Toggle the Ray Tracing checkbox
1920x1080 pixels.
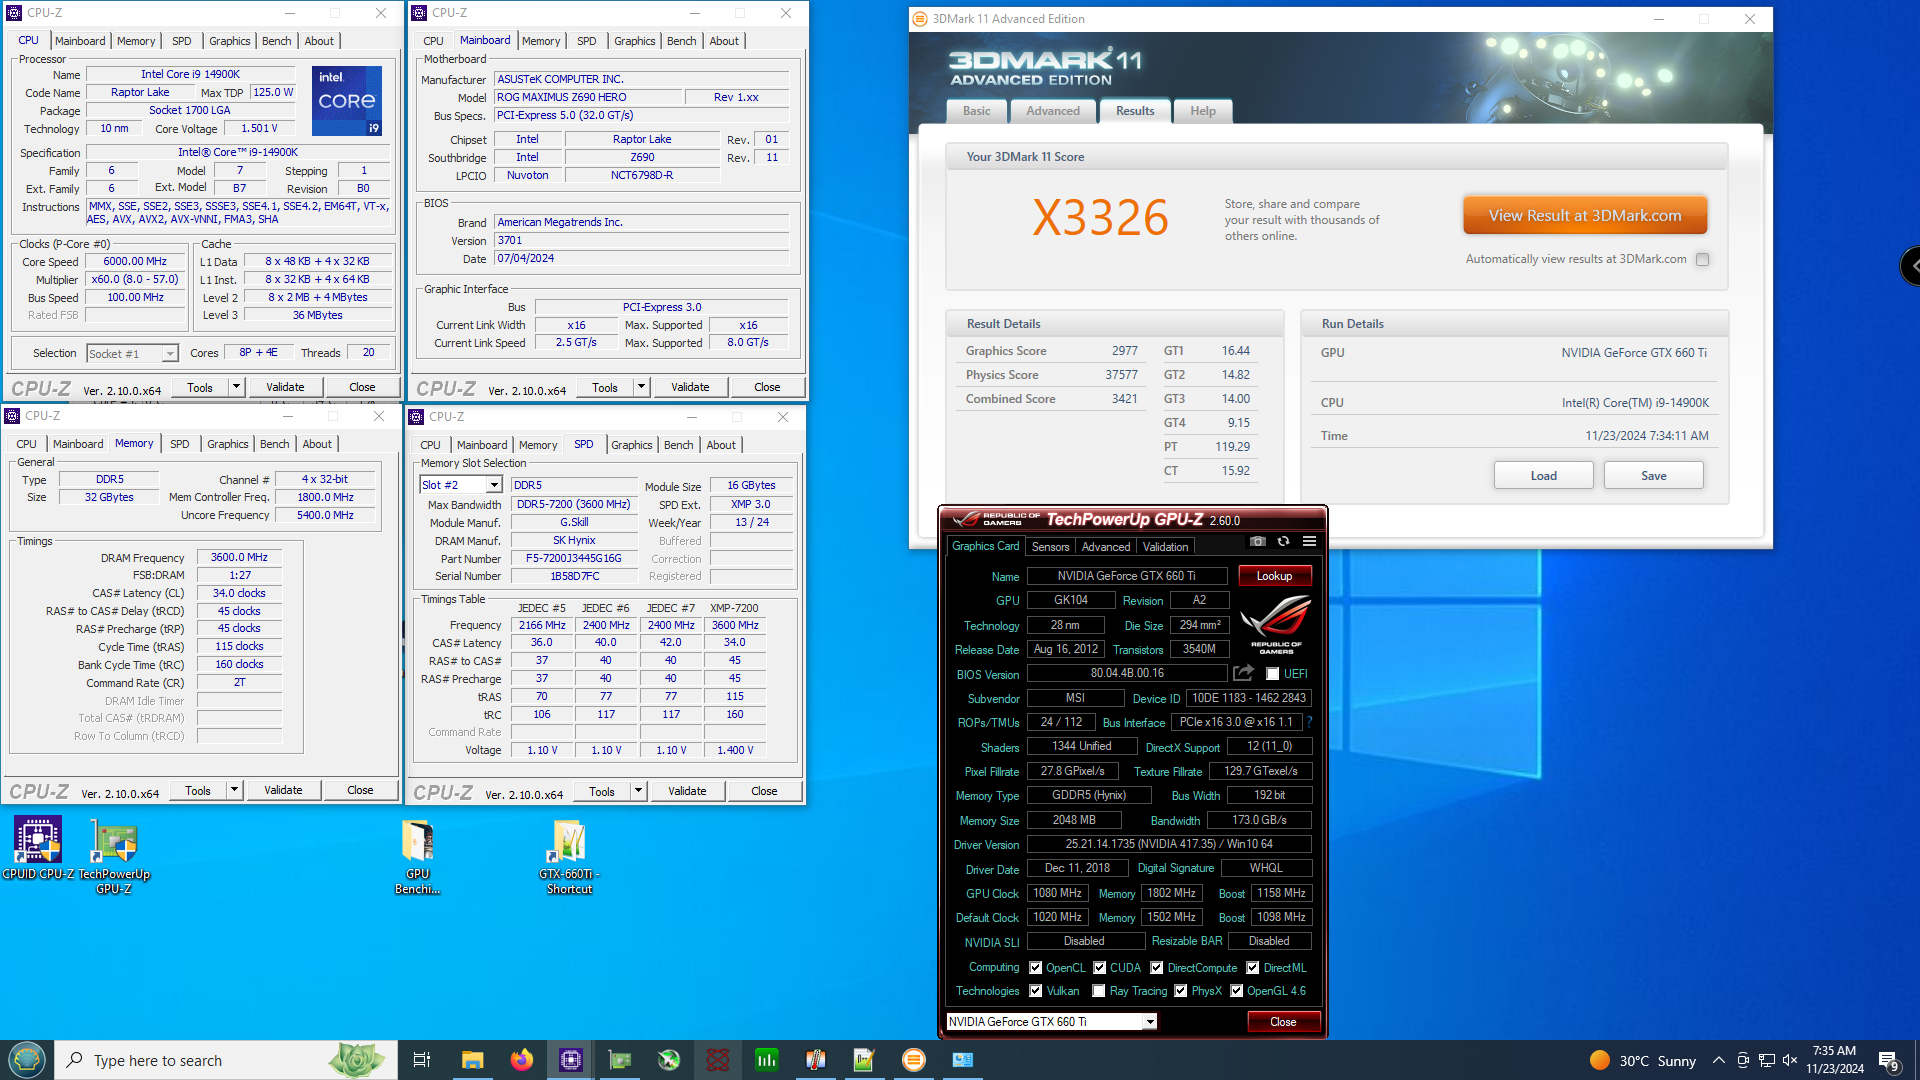[x=1099, y=991]
